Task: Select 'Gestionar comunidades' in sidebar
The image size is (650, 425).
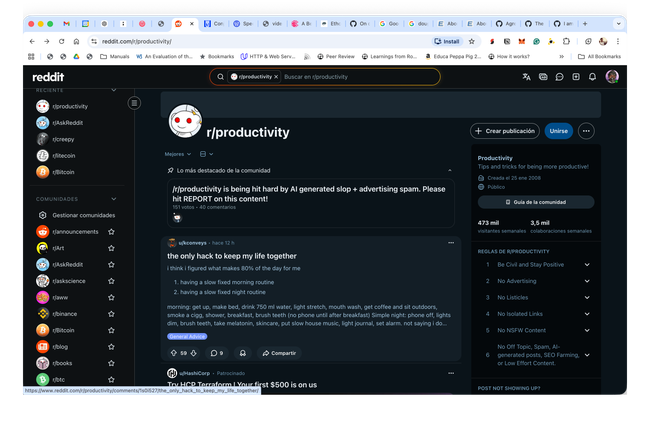Action: pos(79,215)
